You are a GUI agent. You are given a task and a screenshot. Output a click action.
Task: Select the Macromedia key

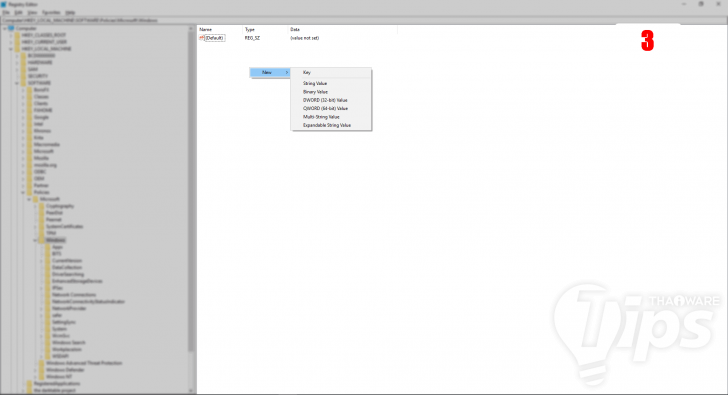point(46,144)
